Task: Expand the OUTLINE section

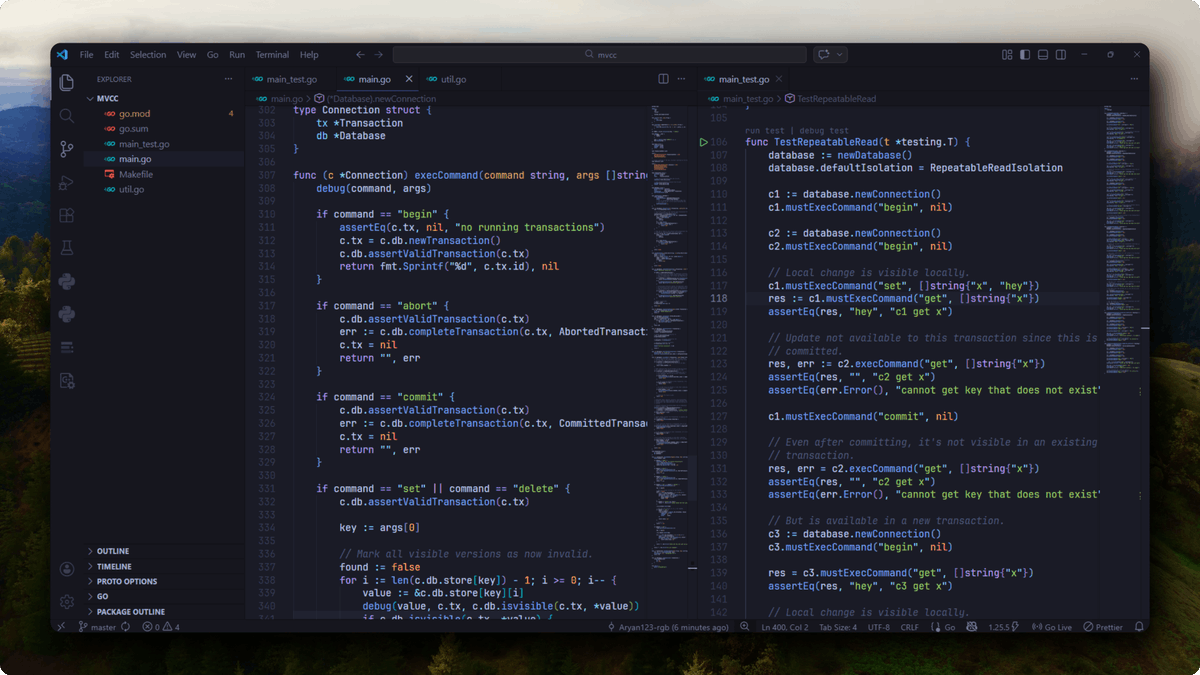Action: tap(164, 551)
